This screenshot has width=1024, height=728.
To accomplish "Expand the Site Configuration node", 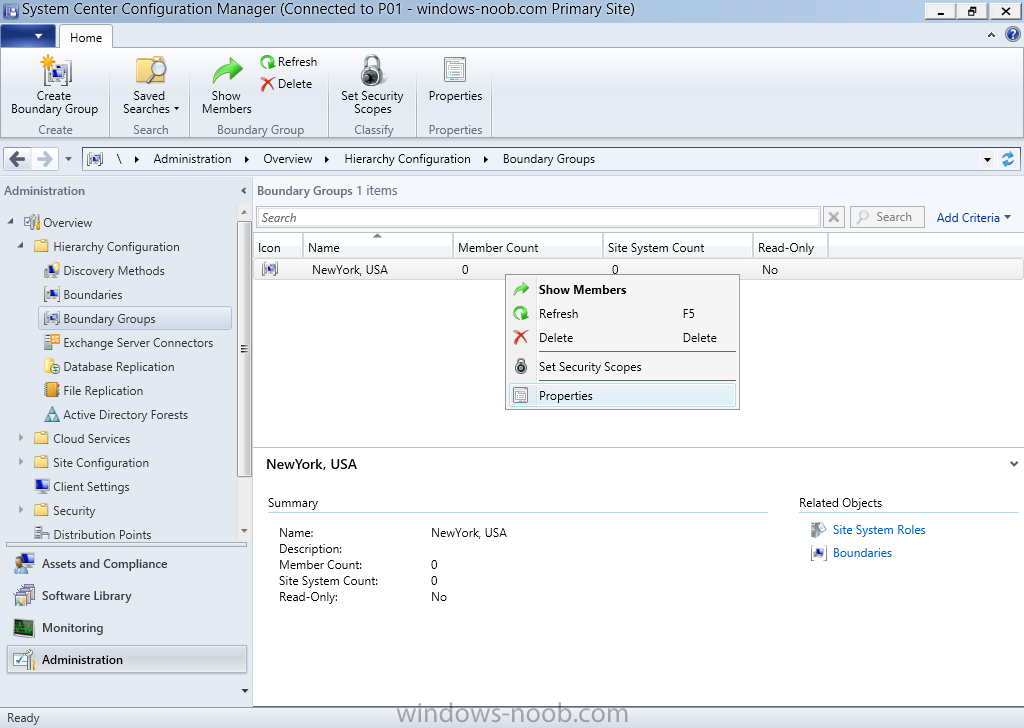I will (21, 462).
